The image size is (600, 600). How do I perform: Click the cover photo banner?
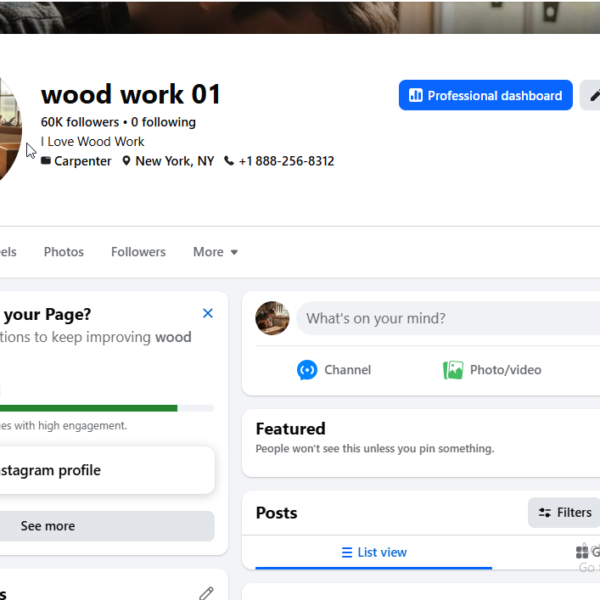[300, 17]
